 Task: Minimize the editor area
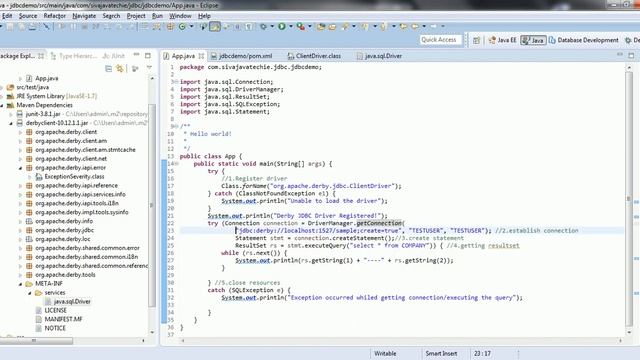620,55
